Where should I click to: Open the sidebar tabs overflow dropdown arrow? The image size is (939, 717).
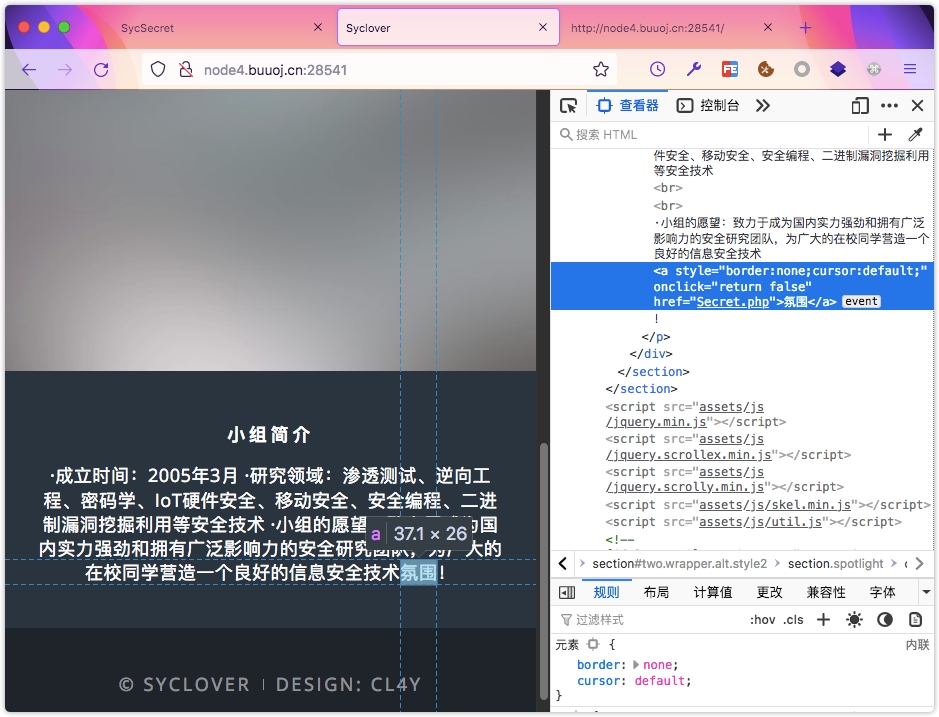tap(926, 592)
